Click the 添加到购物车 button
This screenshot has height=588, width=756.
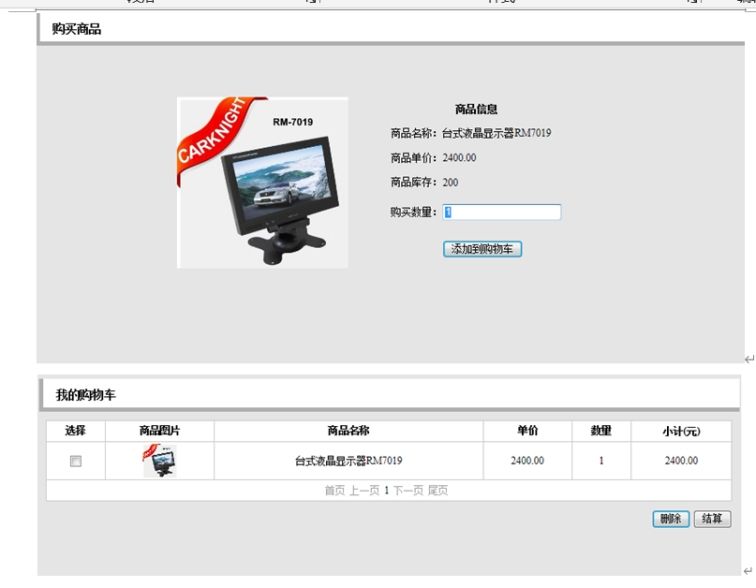coord(482,249)
